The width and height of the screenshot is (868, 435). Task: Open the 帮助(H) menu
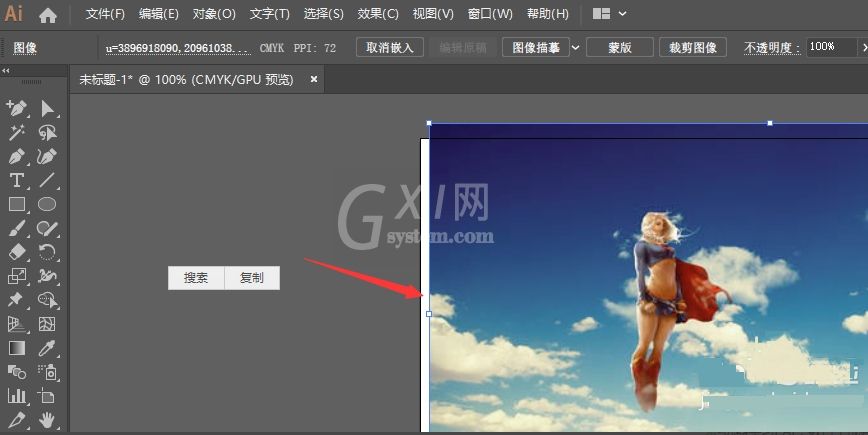tap(547, 14)
